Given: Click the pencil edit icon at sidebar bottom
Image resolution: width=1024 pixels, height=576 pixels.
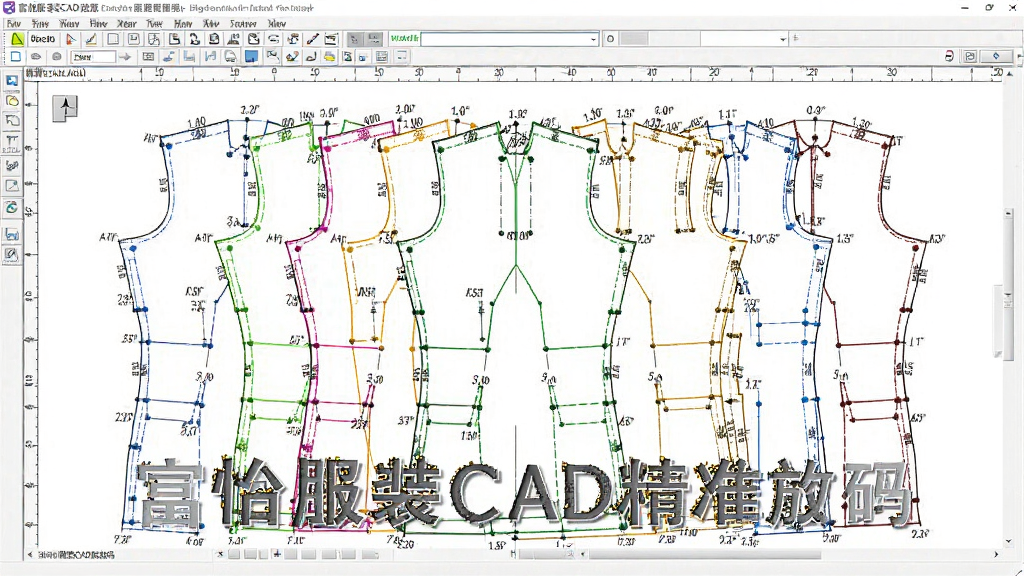Looking at the screenshot, I should (12, 254).
